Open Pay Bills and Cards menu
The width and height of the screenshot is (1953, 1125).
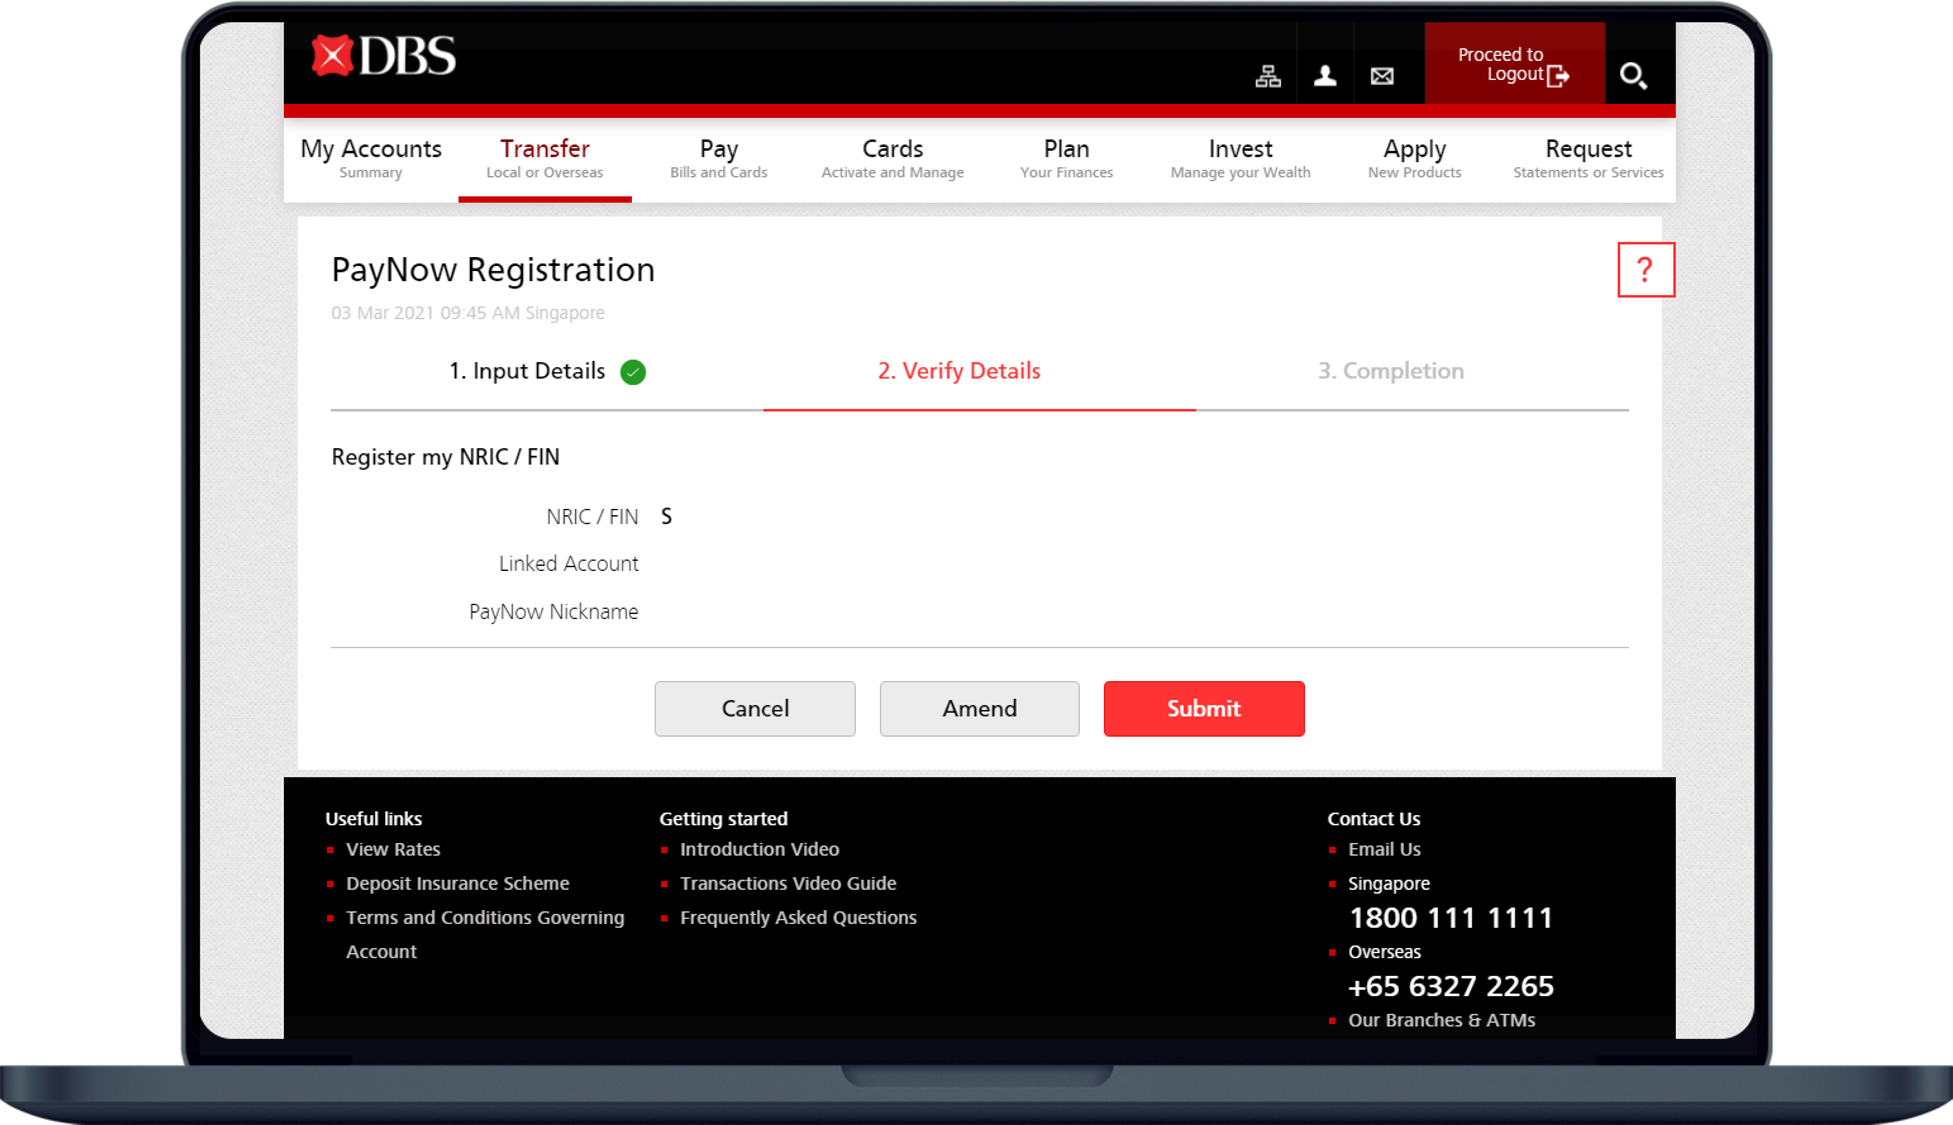pyautogui.click(x=718, y=159)
